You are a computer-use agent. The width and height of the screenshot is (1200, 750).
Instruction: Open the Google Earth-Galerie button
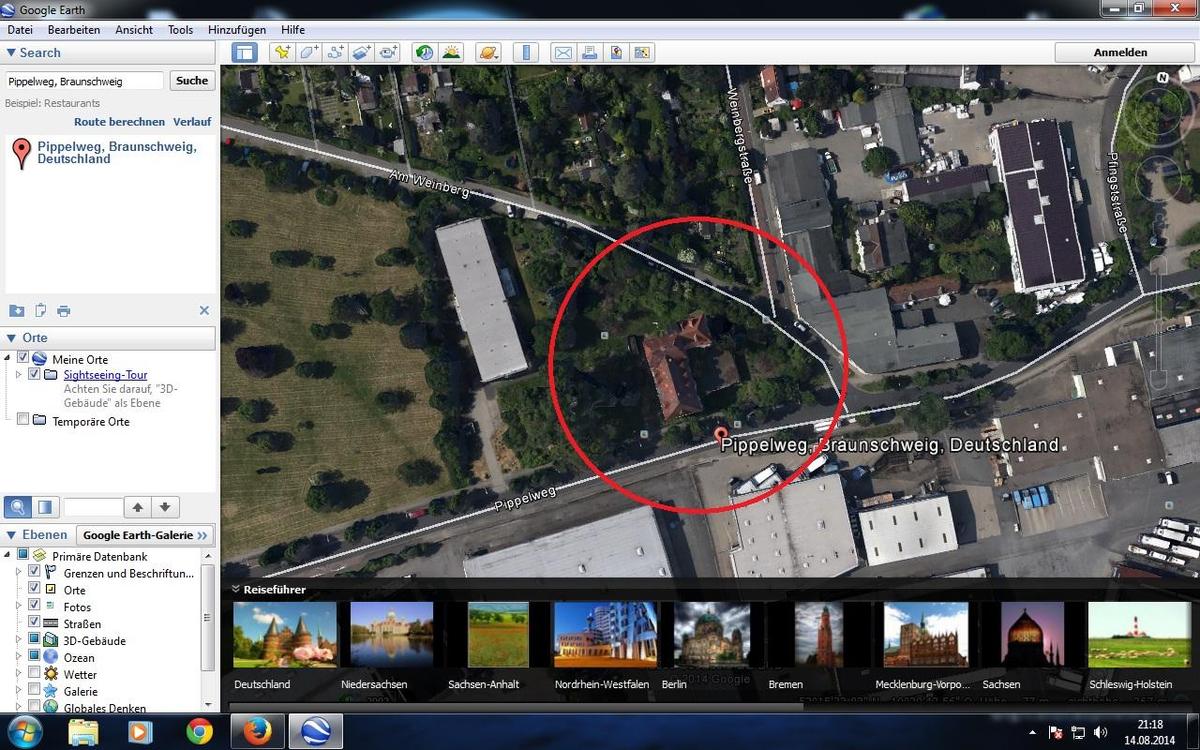(146, 535)
